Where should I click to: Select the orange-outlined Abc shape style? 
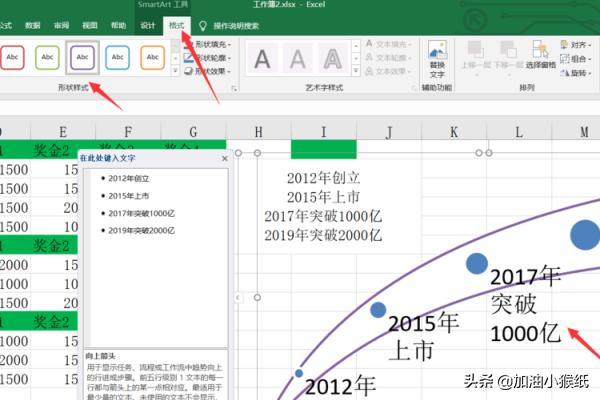(x=152, y=57)
